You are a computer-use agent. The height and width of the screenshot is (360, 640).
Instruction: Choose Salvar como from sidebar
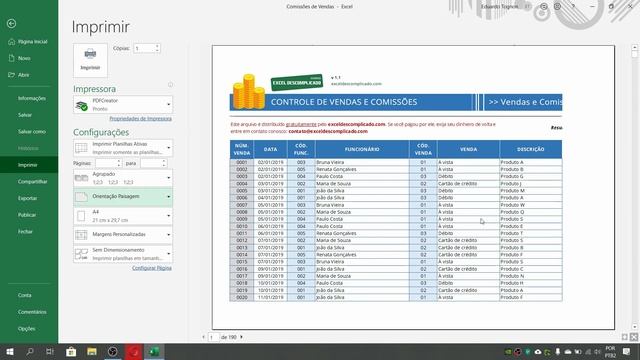[x=29, y=132]
